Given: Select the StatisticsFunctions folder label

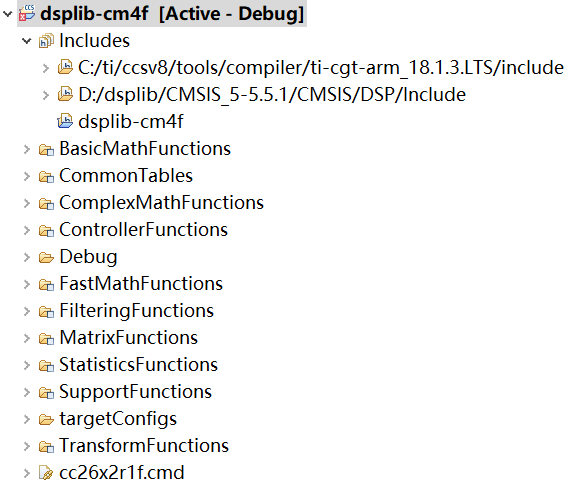Looking at the screenshot, I should click(x=138, y=365).
